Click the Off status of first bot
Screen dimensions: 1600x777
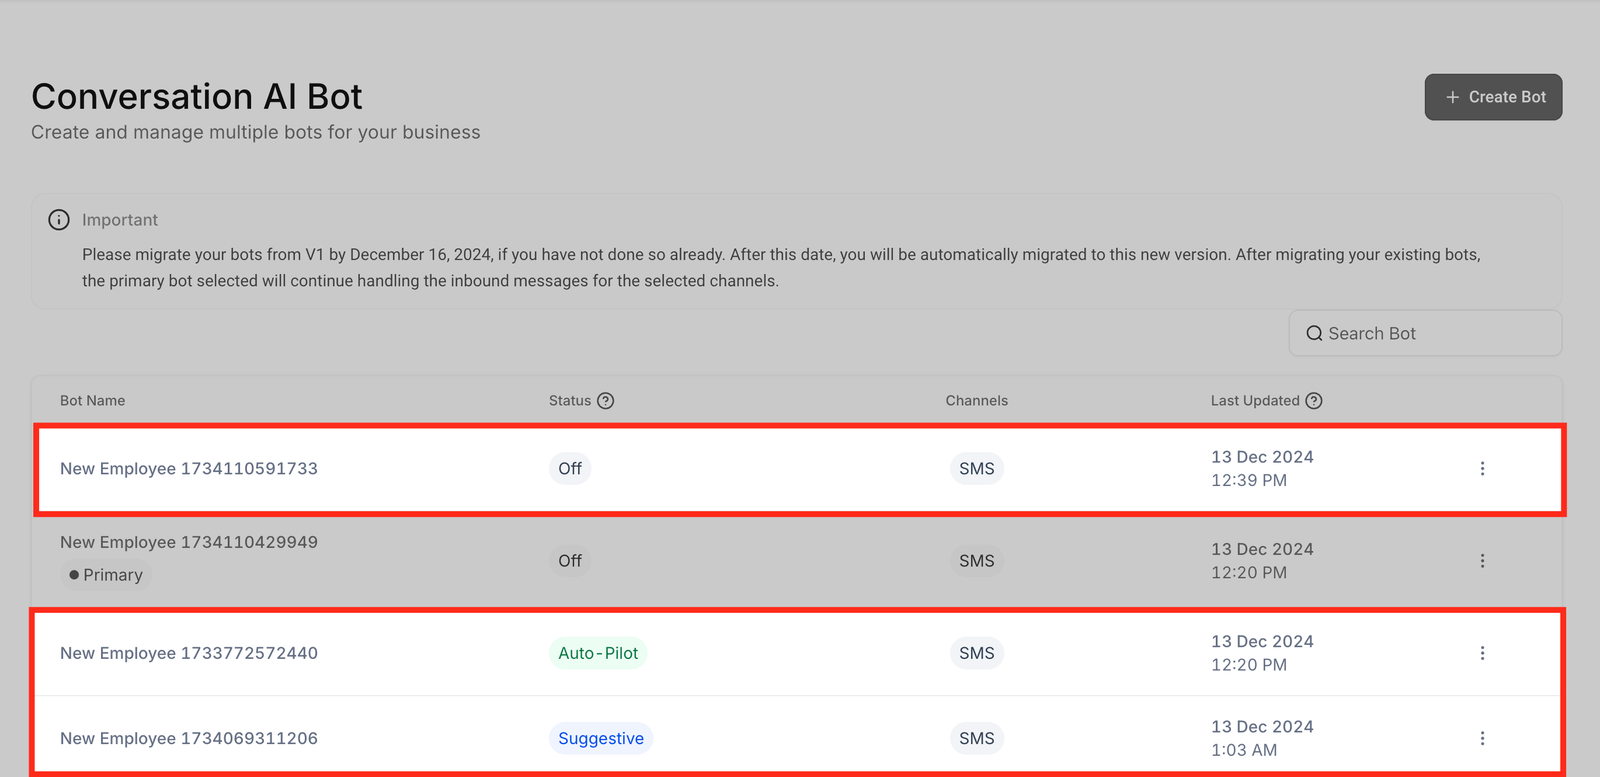570,468
